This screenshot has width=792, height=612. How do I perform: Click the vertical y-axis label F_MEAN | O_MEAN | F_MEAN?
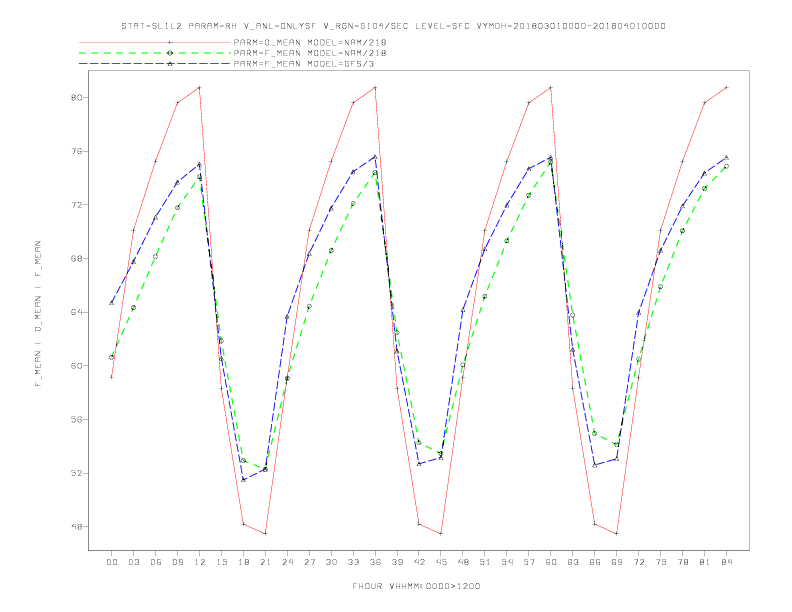click(38, 314)
